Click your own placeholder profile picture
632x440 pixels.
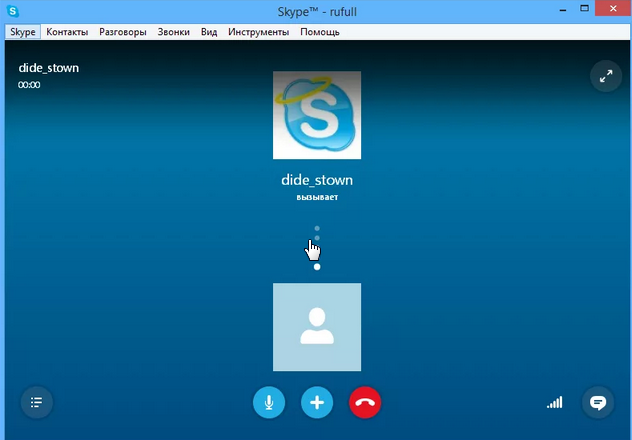pyautogui.click(x=317, y=327)
